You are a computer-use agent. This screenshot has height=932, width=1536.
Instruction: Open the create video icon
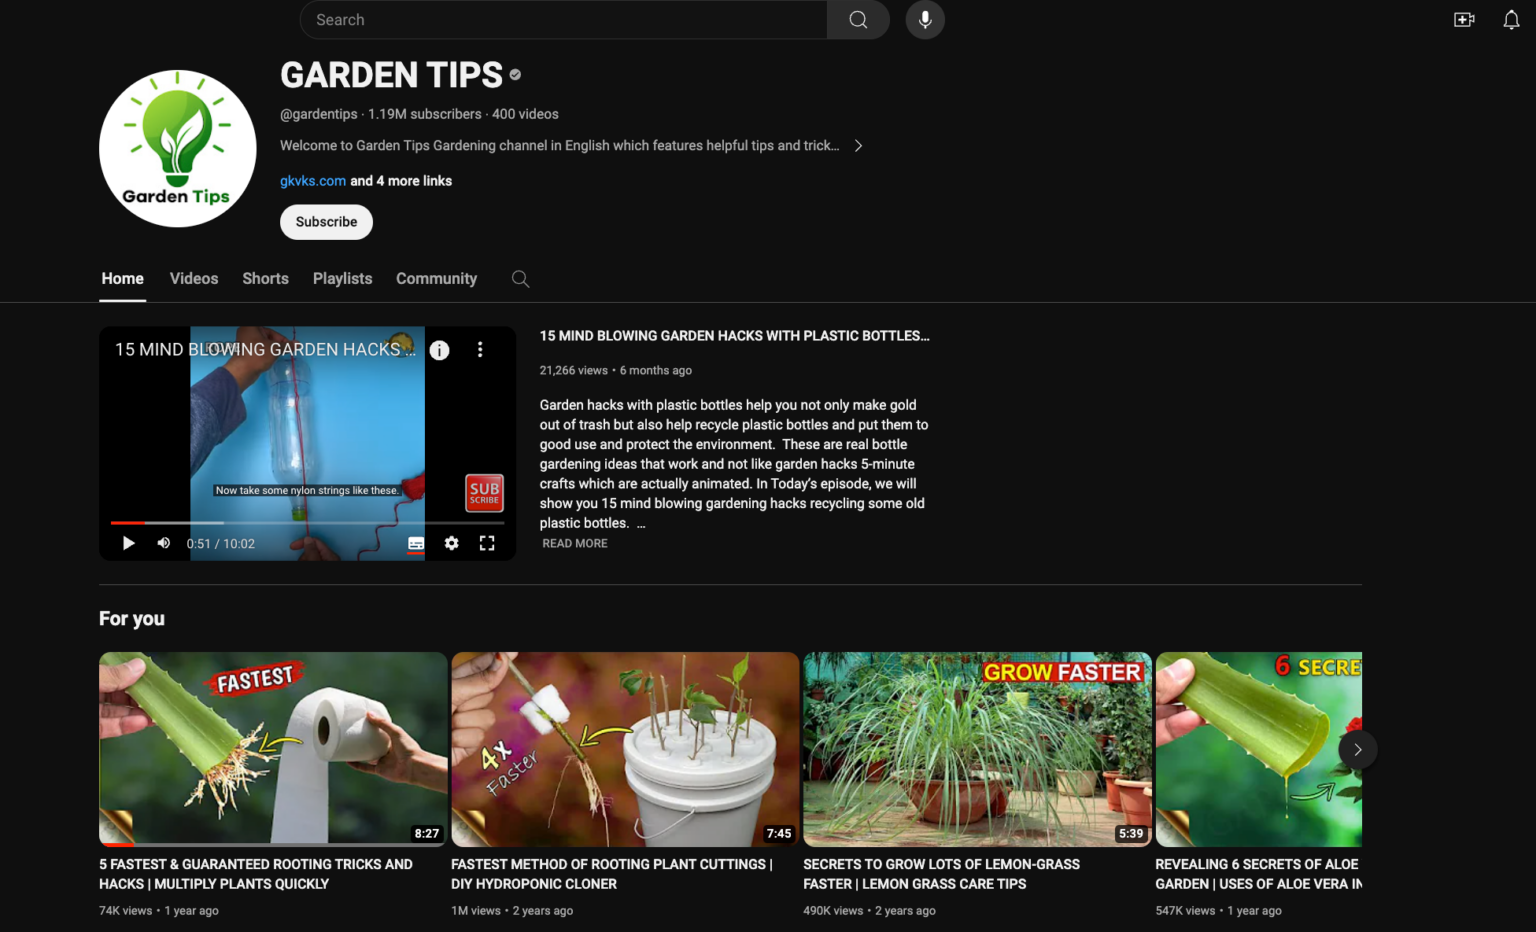tap(1464, 20)
